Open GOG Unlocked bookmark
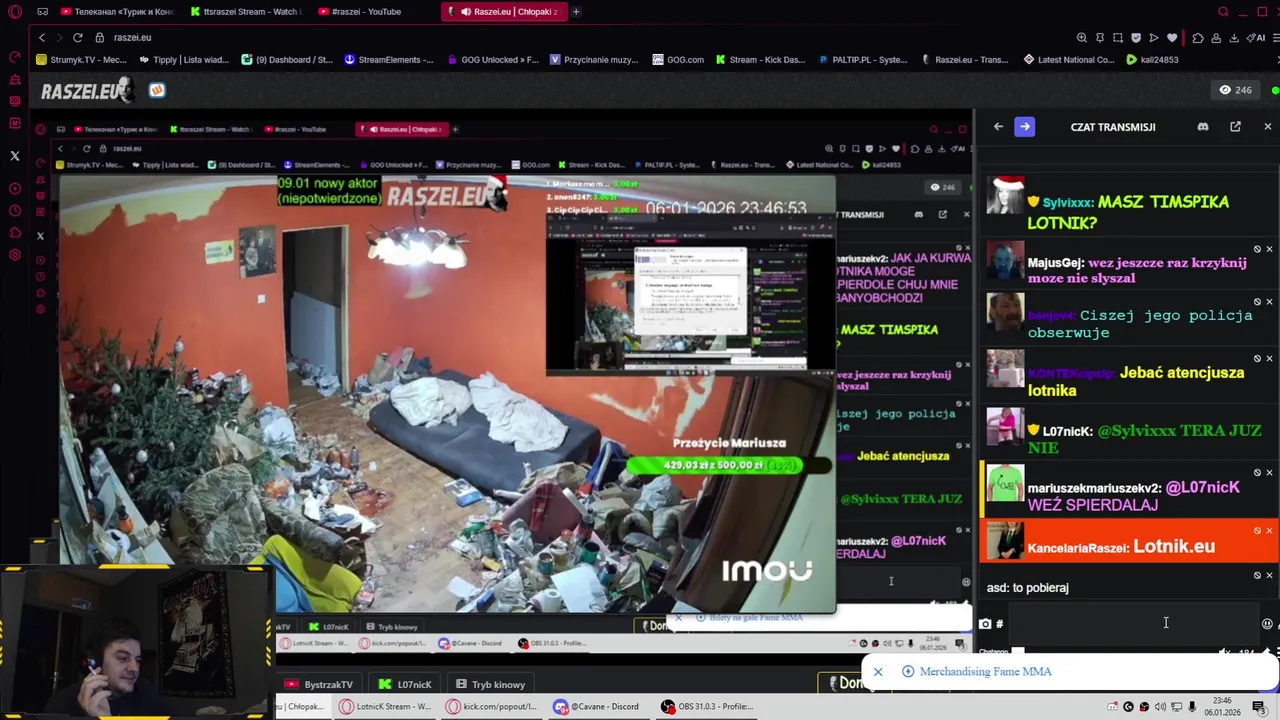Screen dimensions: 1280x720 [x=493, y=60]
